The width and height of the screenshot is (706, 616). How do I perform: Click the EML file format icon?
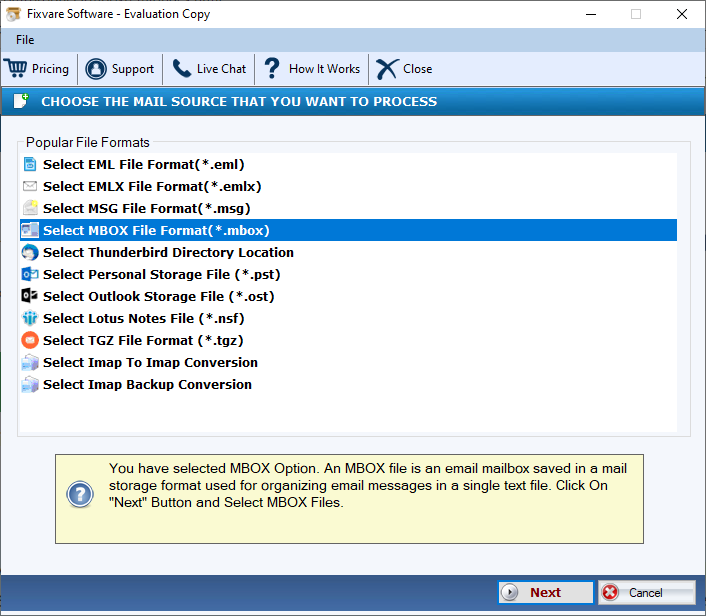30,164
